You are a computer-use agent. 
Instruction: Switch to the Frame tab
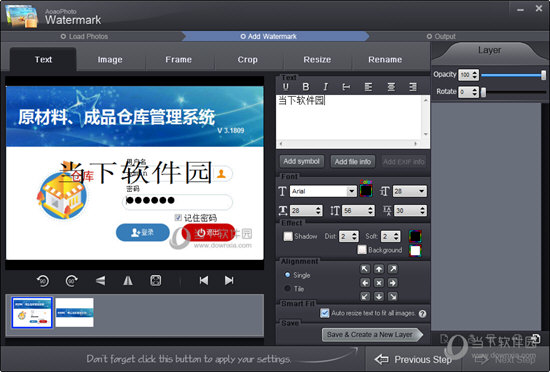[179, 60]
